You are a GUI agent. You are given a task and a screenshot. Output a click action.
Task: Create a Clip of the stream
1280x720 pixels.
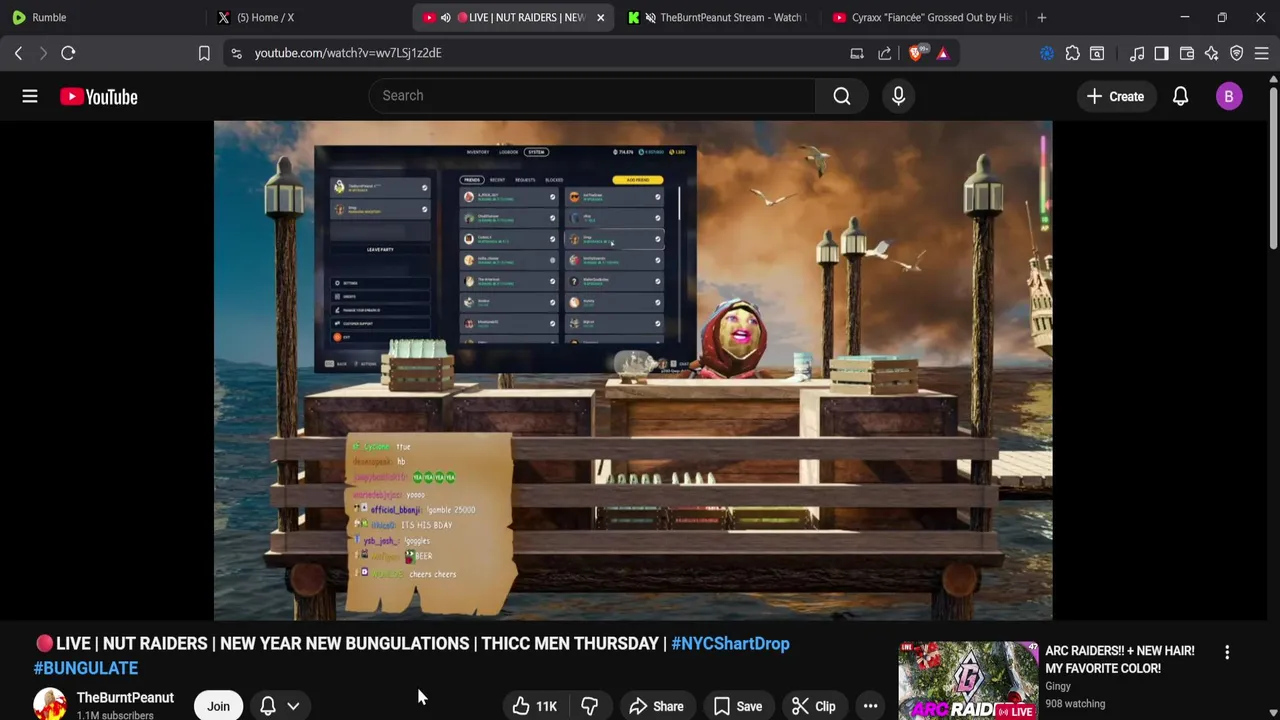[x=814, y=706]
